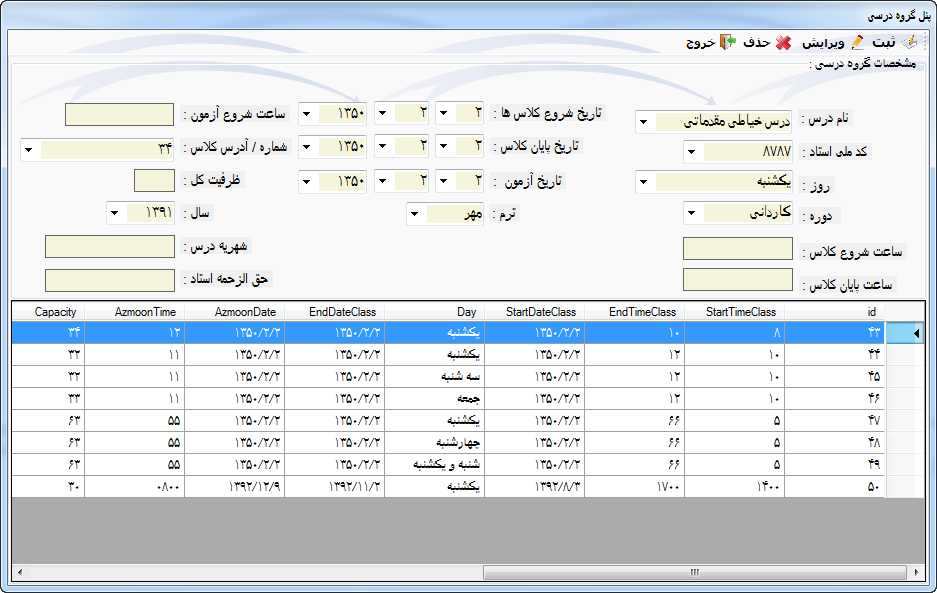
Task: Click the horizontal scrollbar thumb of the grid
Action: [x=694, y=572]
